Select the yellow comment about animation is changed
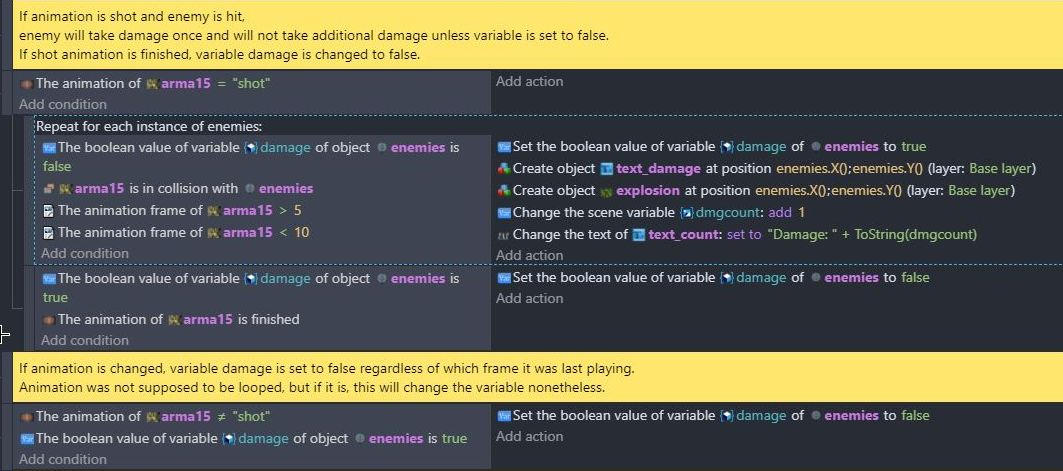Viewport: 1063px width, 471px height. point(537,378)
